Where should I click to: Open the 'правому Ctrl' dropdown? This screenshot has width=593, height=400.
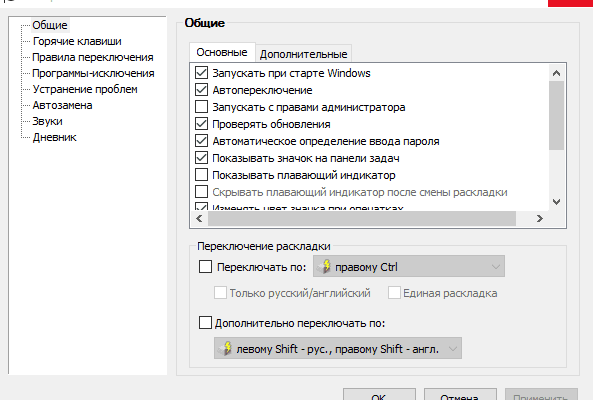(409, 267)
